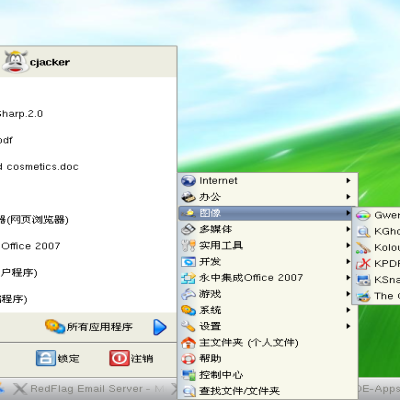Click the 锁定 lock icon
This screenshot has width=400, height=400.
(46, 358)
